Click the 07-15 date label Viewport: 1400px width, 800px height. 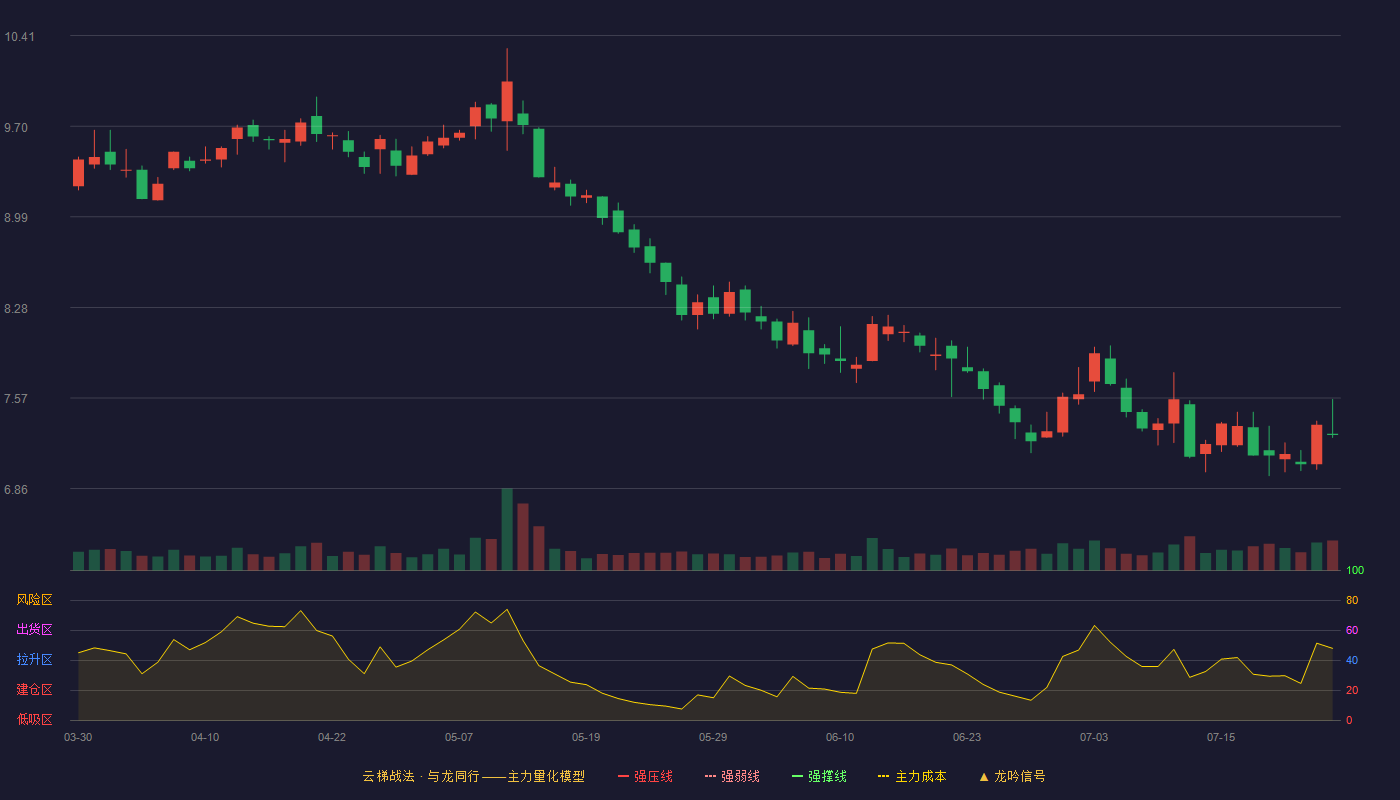click(x=1221, y=737)
